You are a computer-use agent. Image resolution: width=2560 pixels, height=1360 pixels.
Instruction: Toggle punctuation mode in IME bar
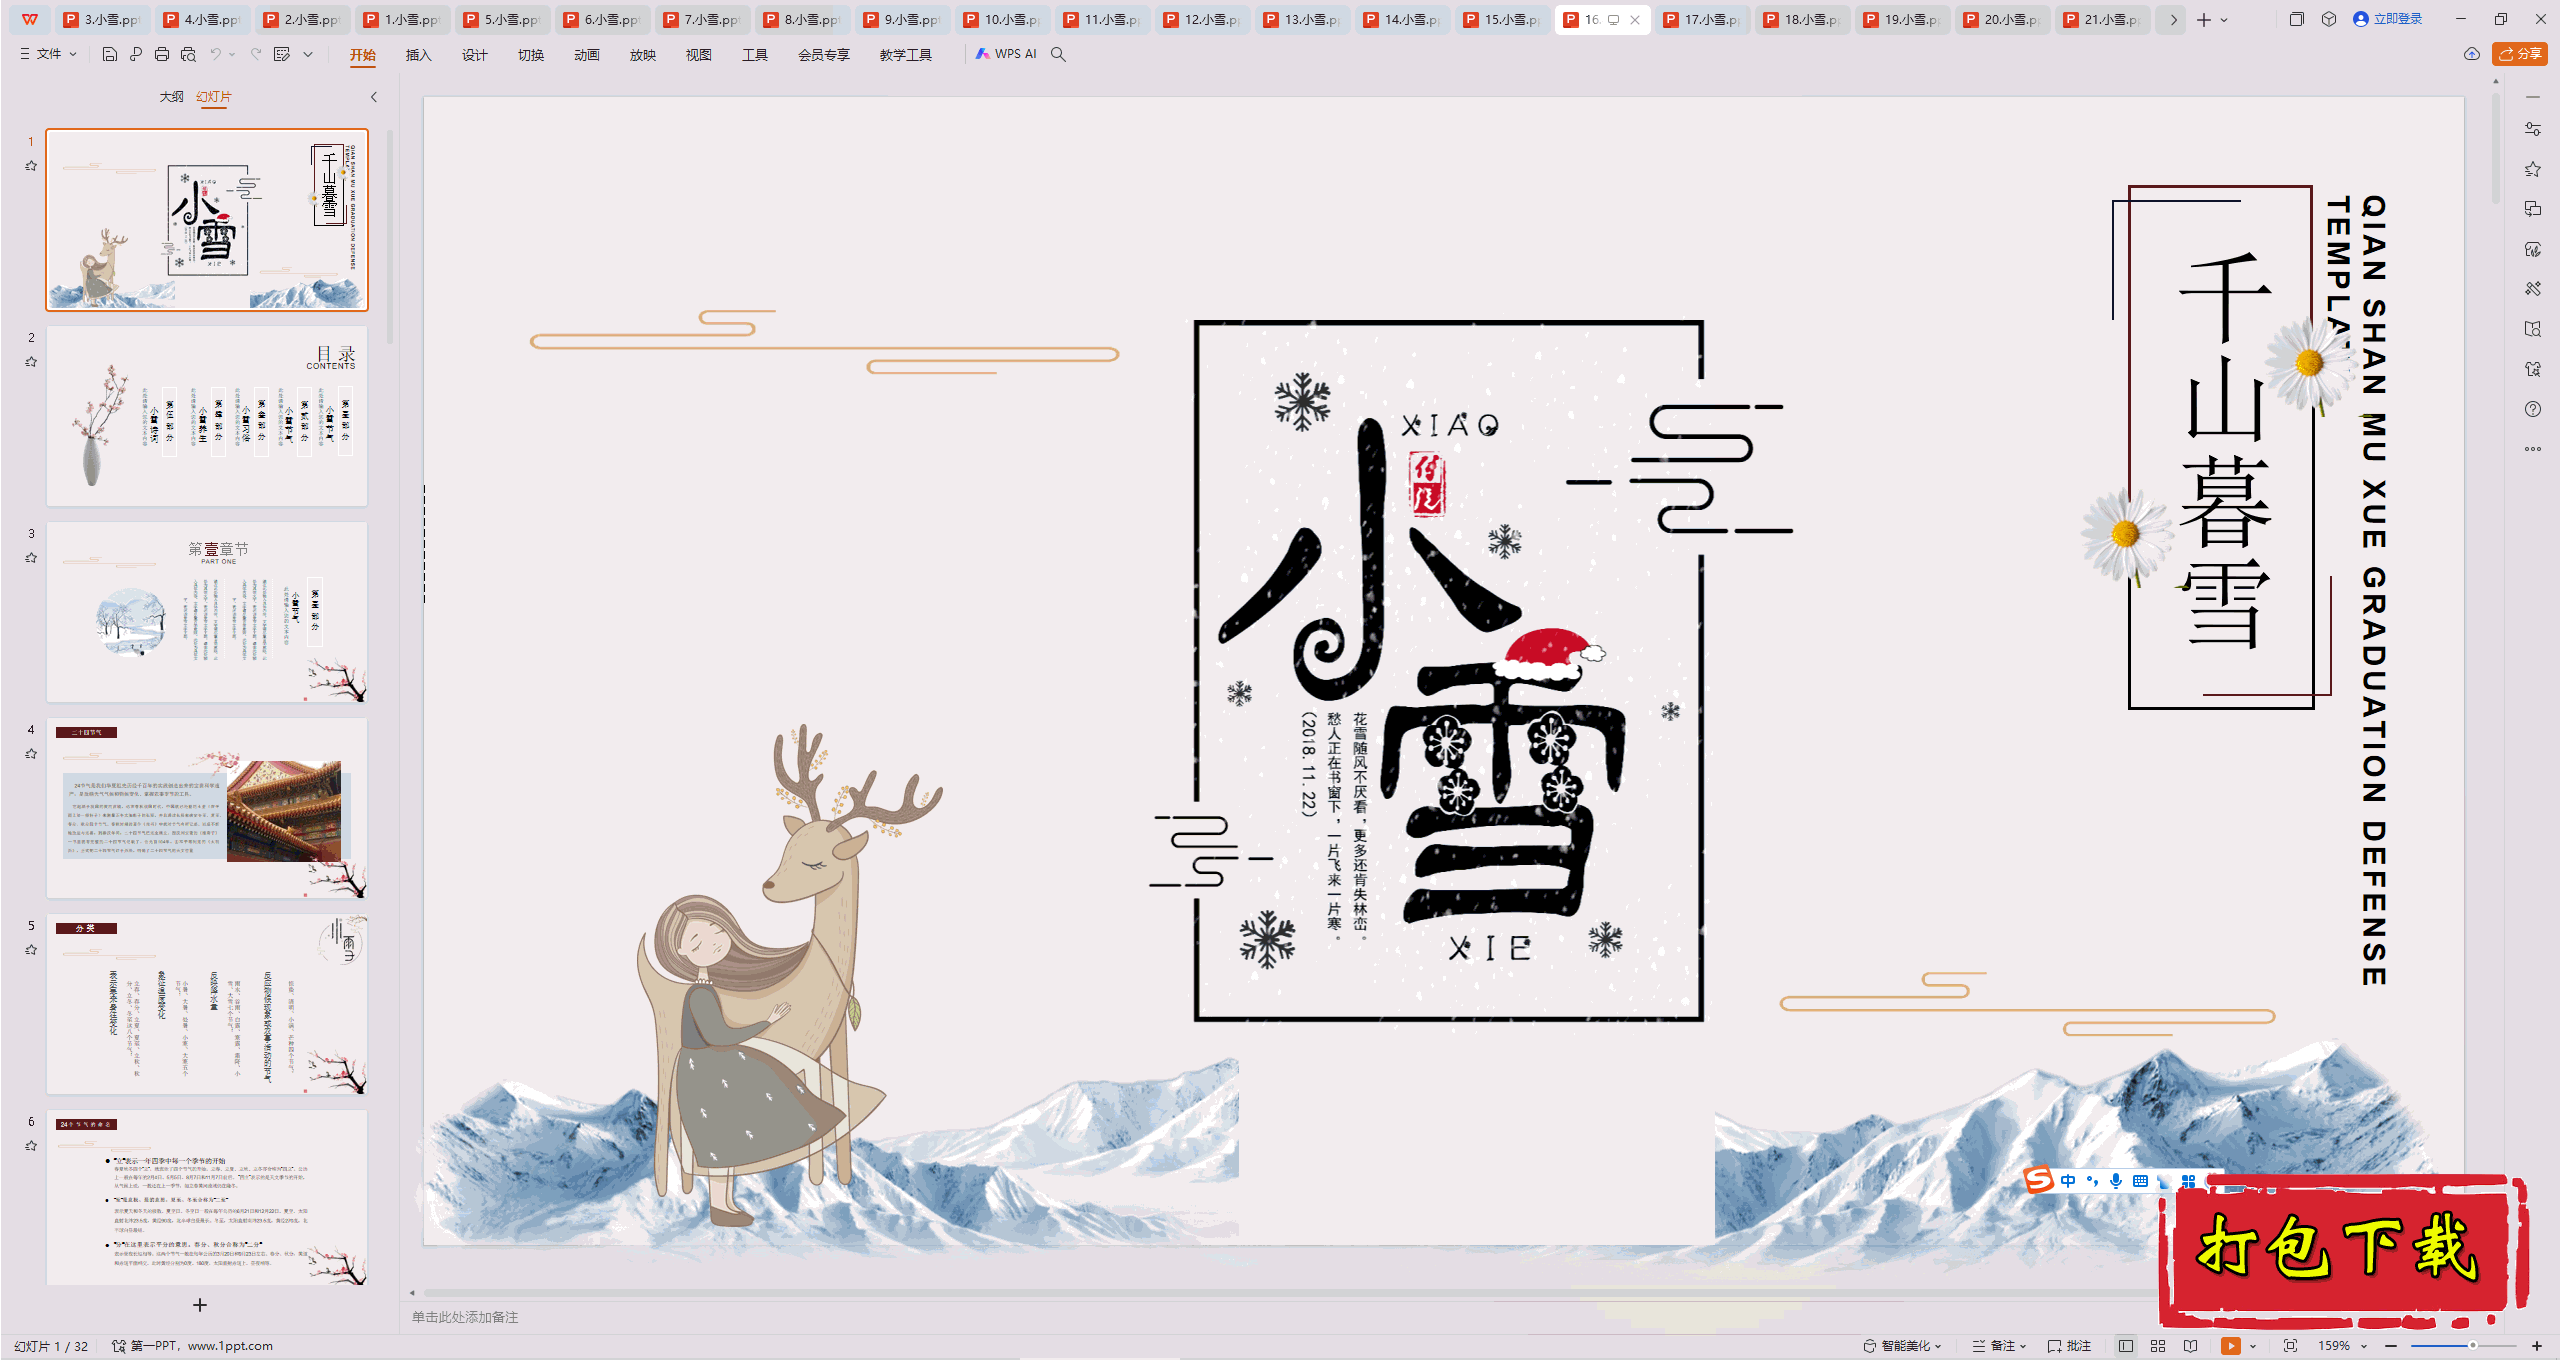click(2092, 1181)
